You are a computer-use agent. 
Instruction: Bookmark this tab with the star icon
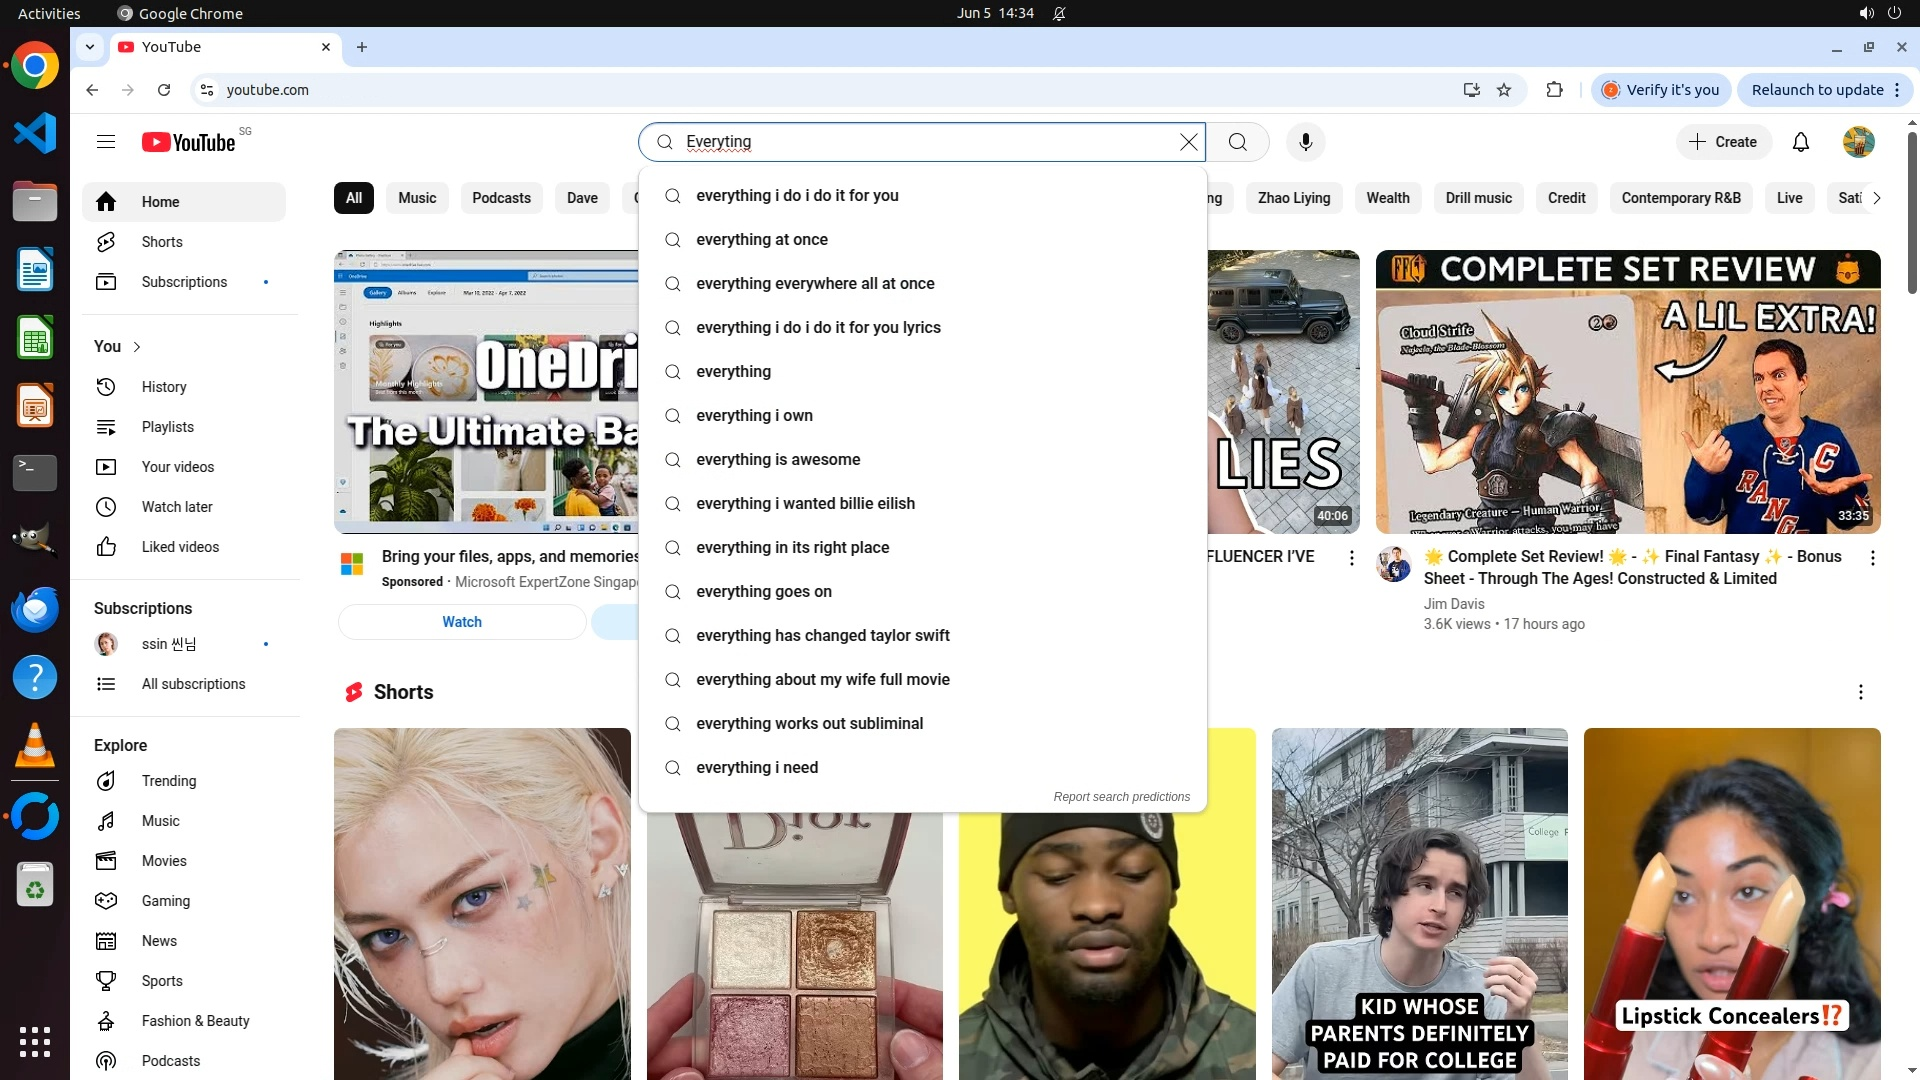[1504, 90]
